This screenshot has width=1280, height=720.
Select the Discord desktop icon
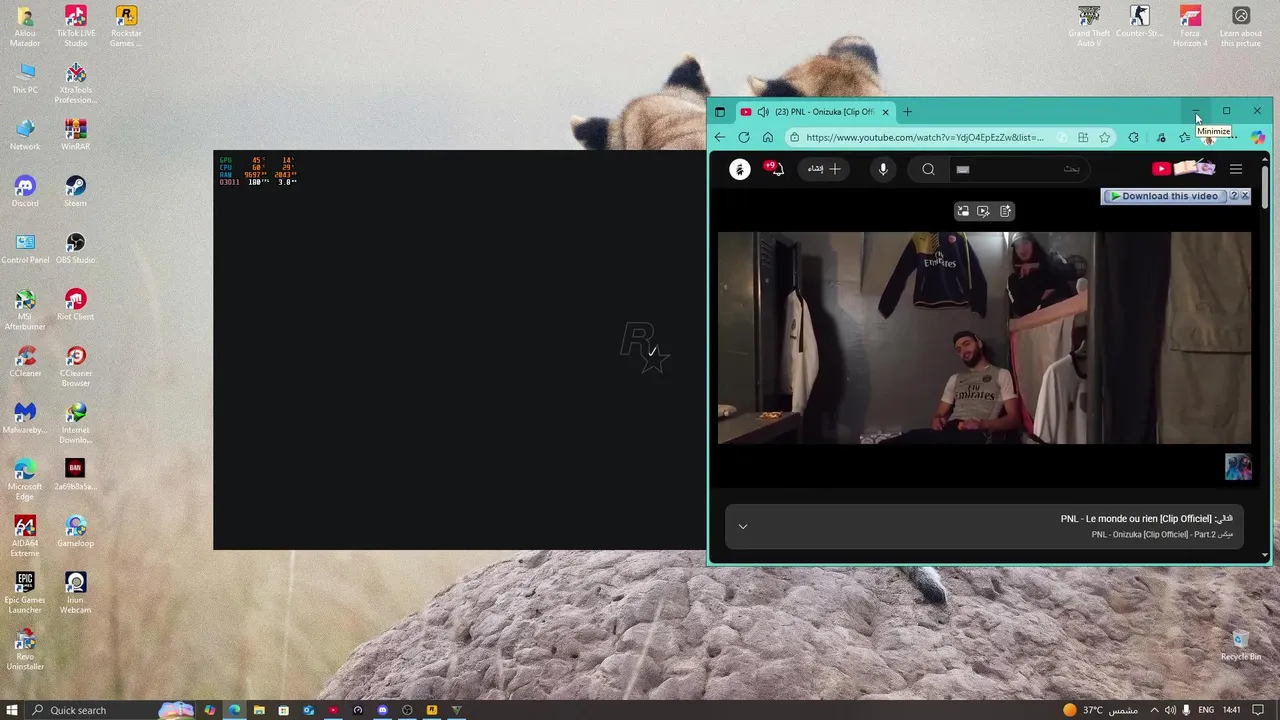25,192
